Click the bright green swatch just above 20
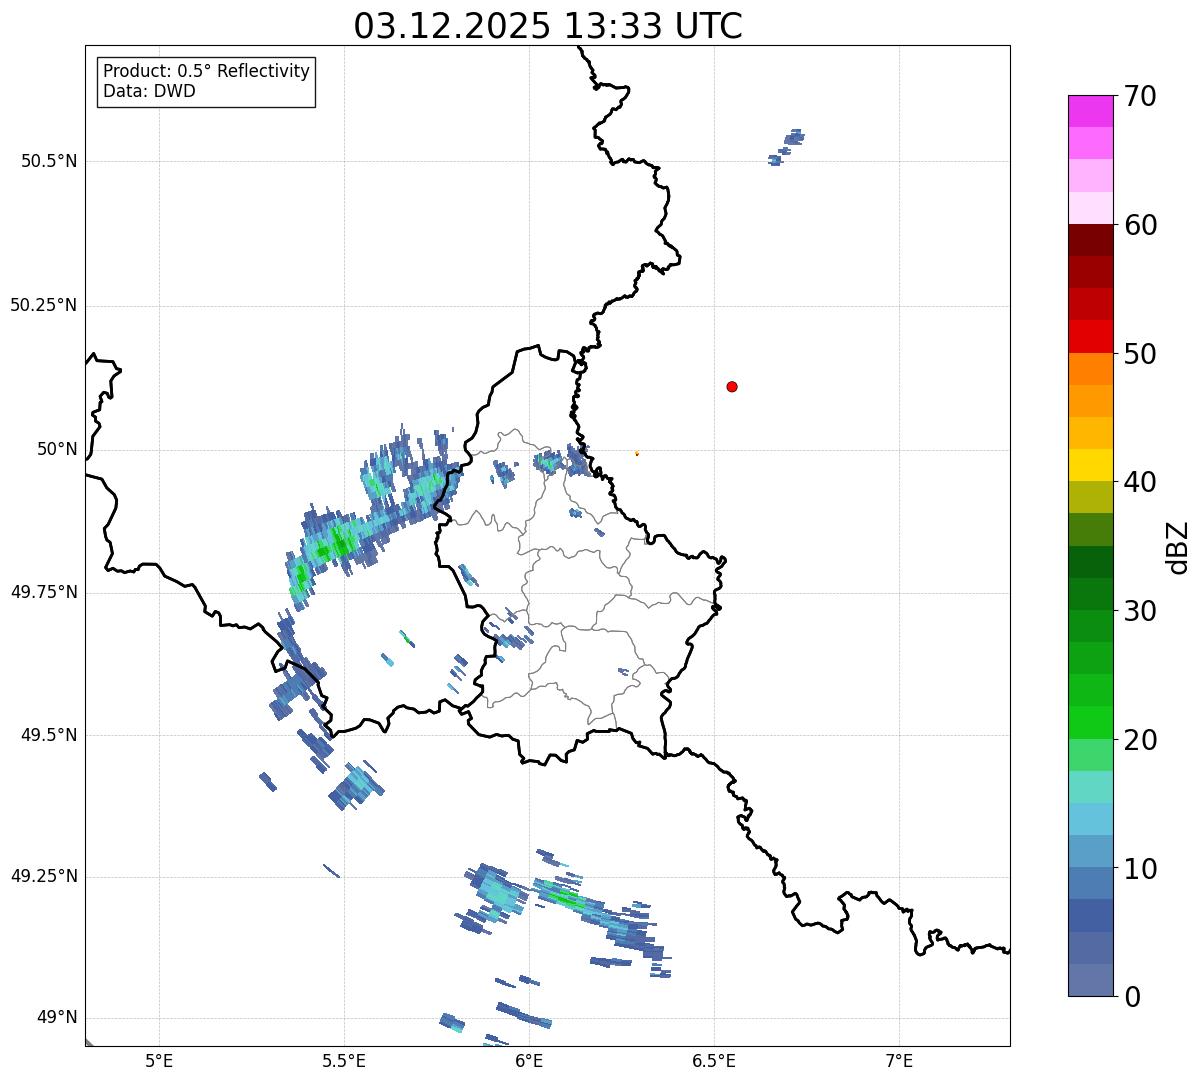Image resolution: width=1202 pixels, height=1081 pixels. pyautogui.click(x=1091, y=723)
